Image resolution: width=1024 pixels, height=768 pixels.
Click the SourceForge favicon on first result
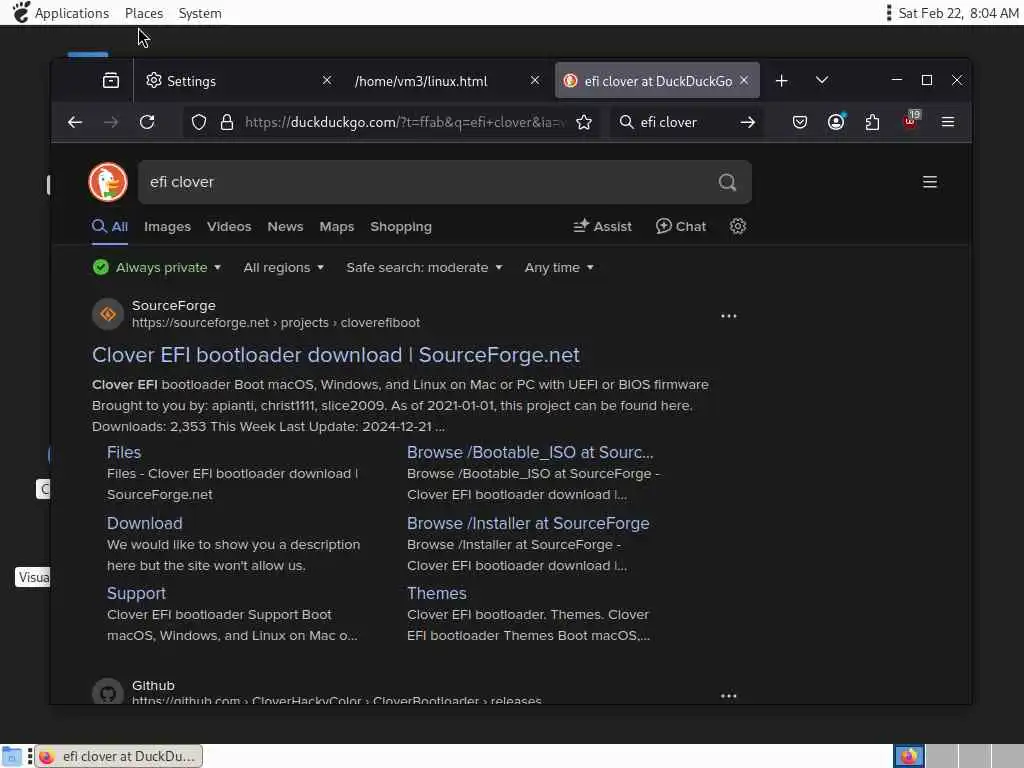click(108, 314)
